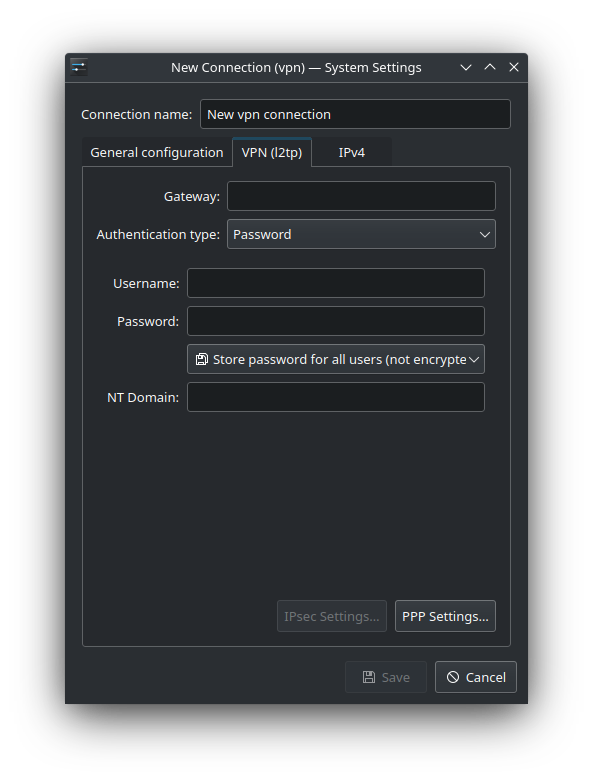Close the New Connection window
The image size is (593, 781).
[514, 67]
